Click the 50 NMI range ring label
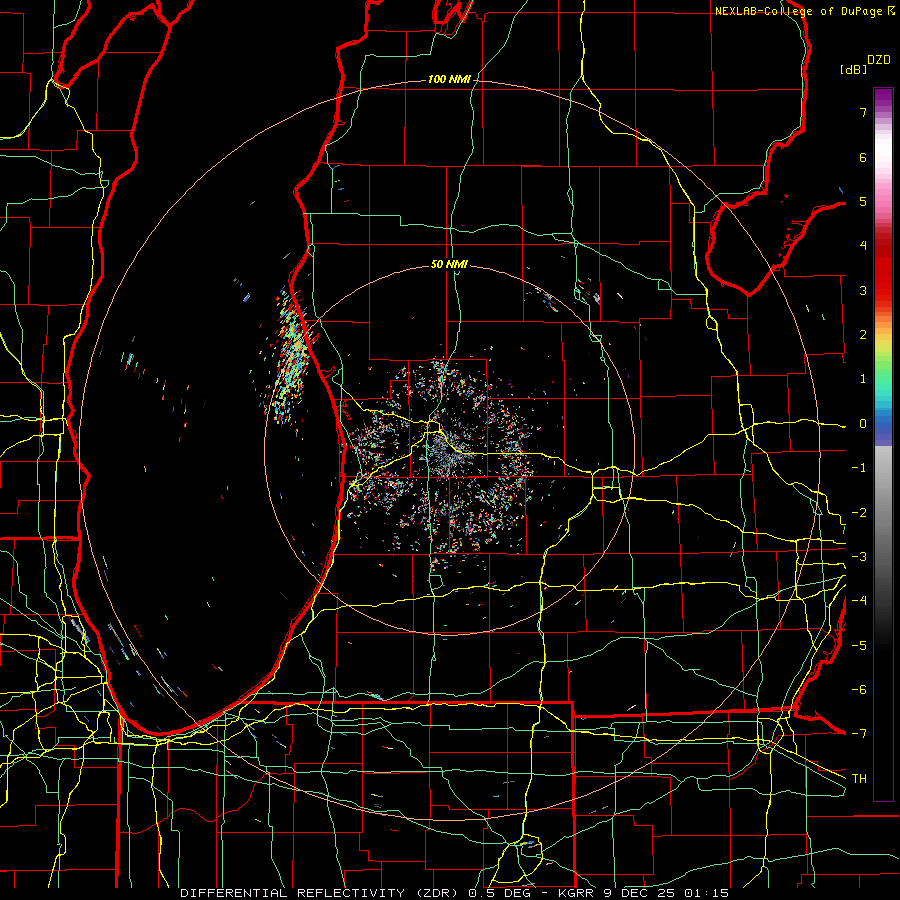The width and height of the screenshot is (900, 900). point(449,264)
